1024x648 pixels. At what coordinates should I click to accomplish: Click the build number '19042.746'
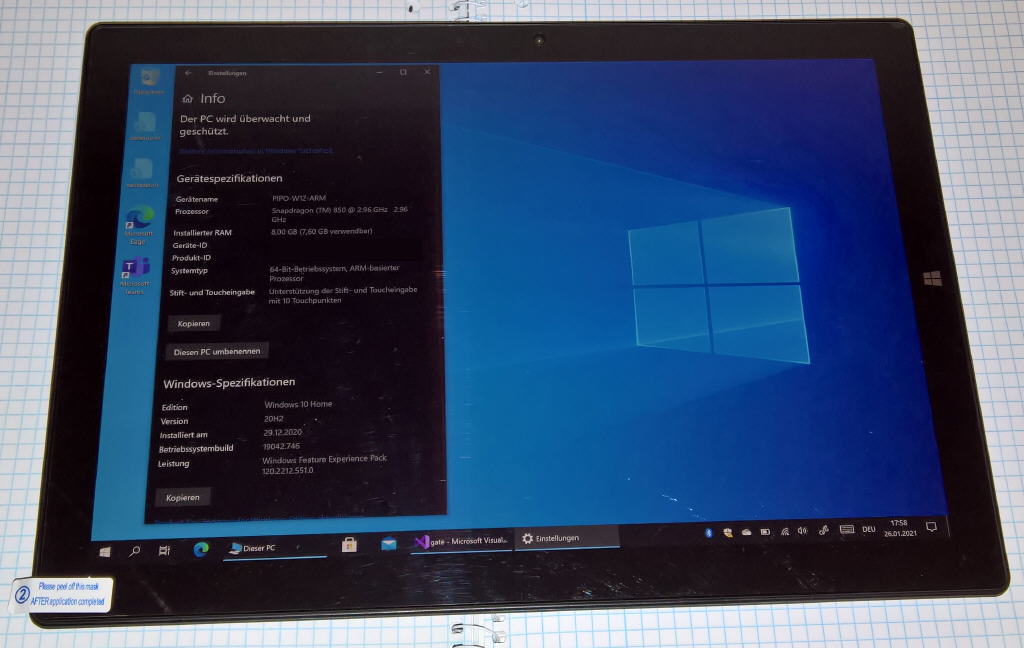pyautogui.click(x=281, y=446)
